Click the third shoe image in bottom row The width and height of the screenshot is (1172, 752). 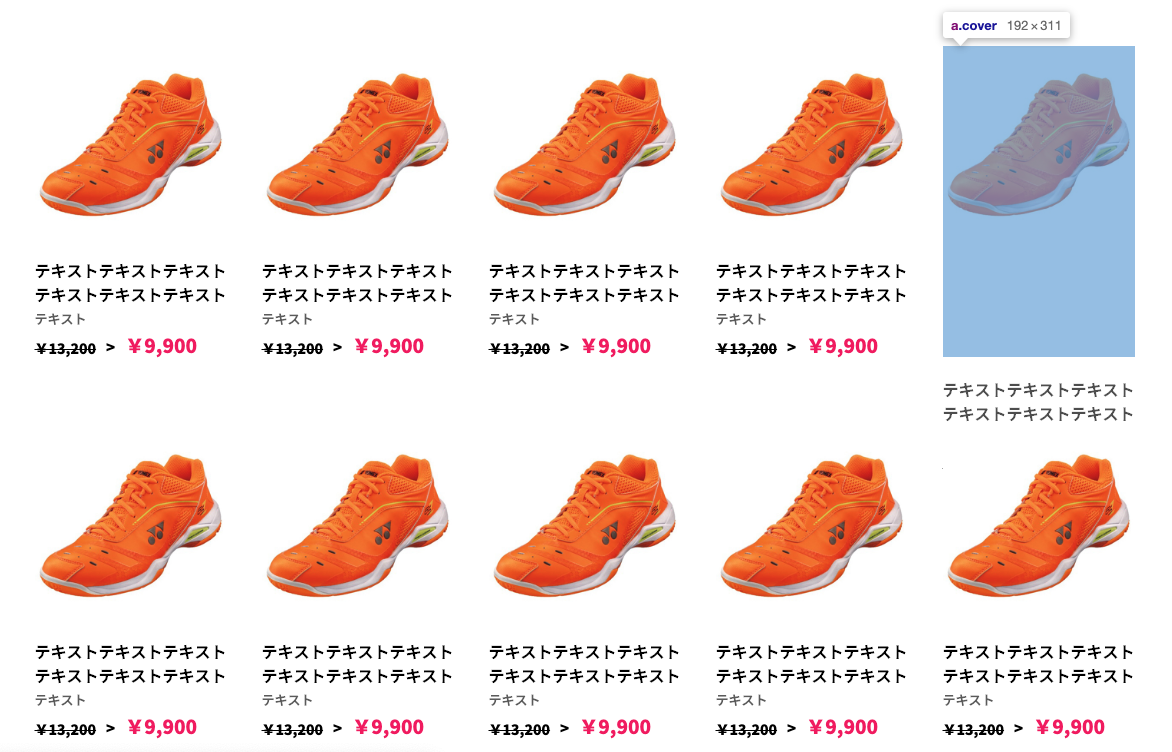584,524
